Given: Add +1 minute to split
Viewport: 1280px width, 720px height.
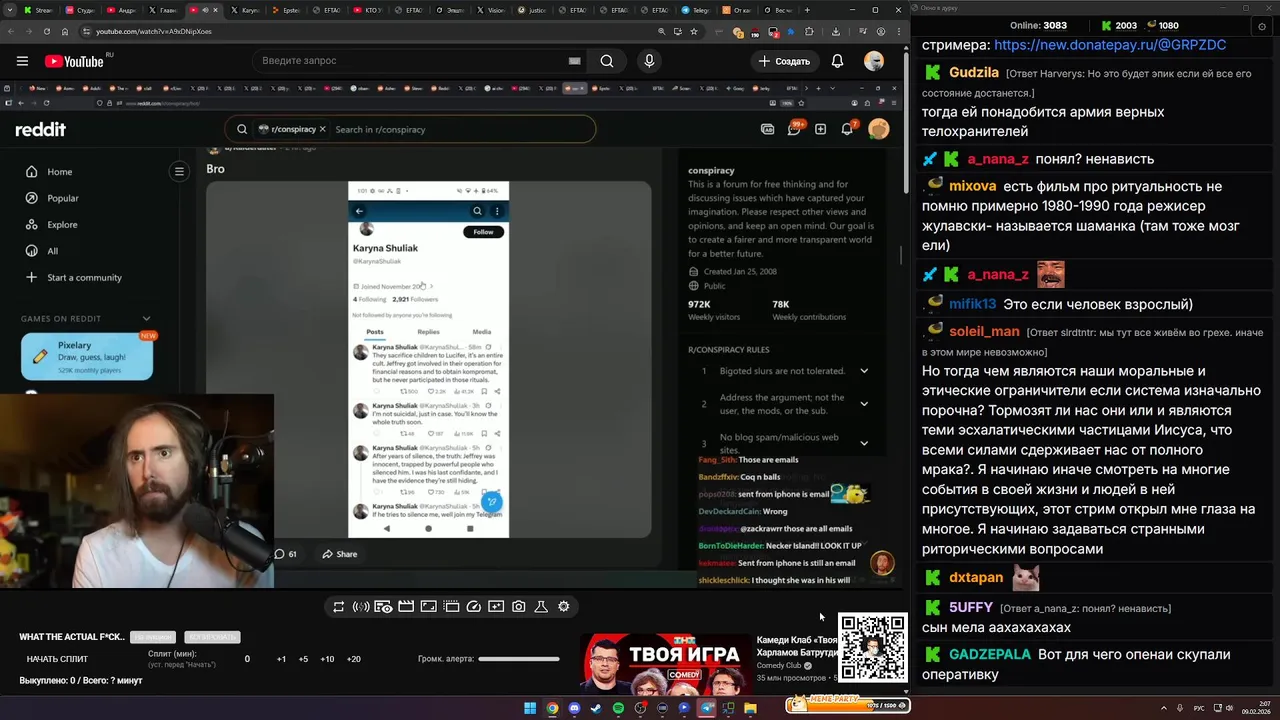Looking at the screenshot, I should coord(281,659).
